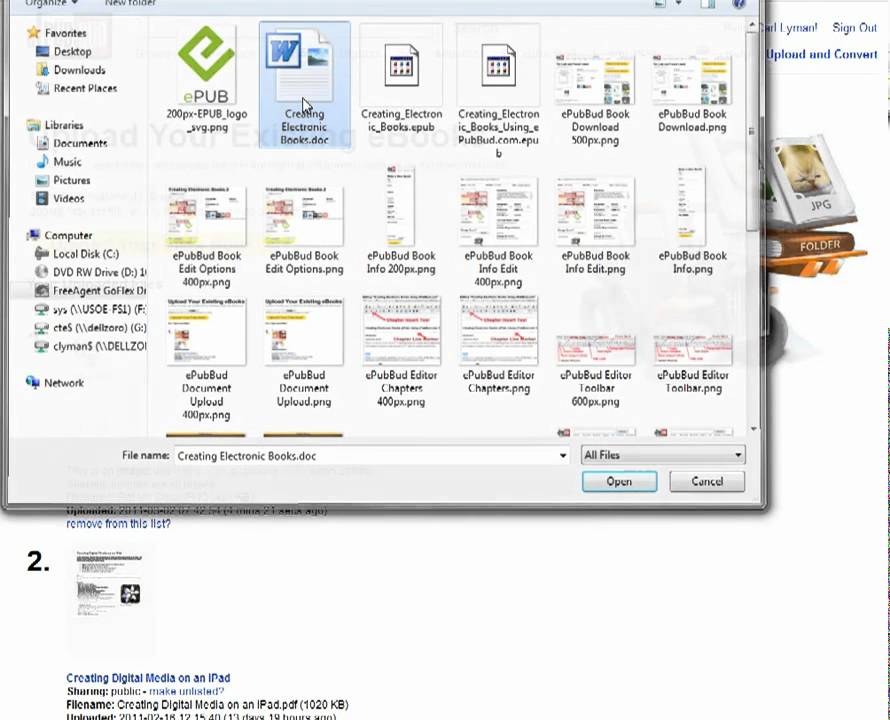Select ePubBud Book Info.png thumbnail
The height and width of the screenshot is (720, 890).
pos(692,221)
